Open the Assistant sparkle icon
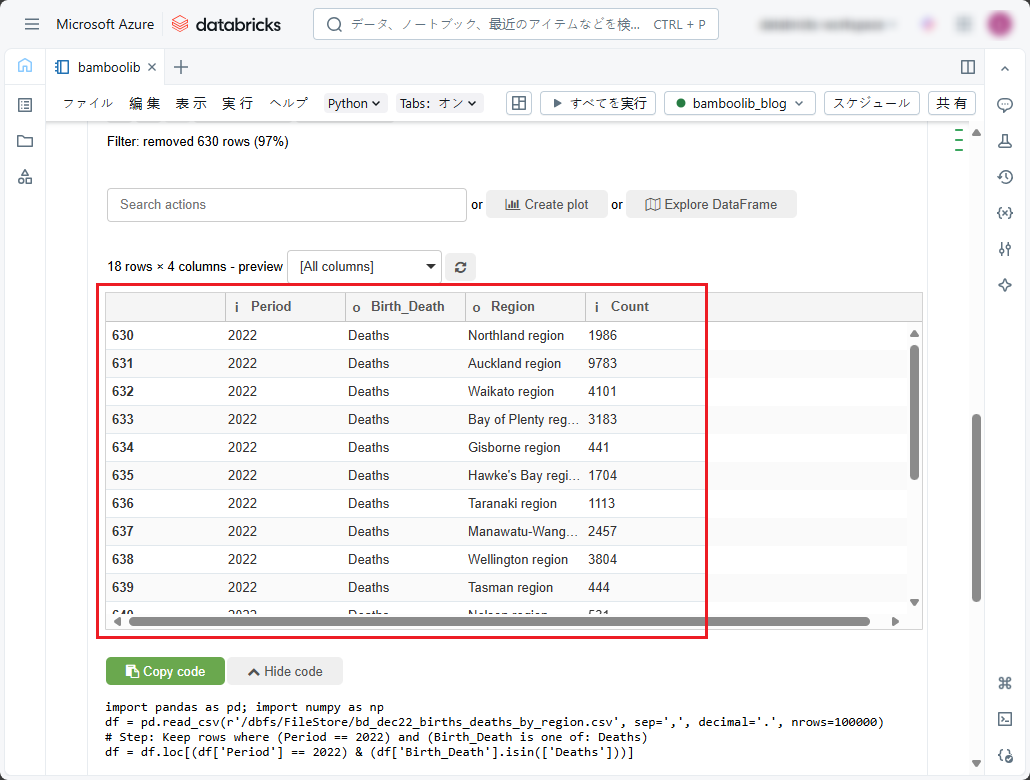Image resolution: width=1030 pixels, height=780 pixels. pyautogui.click(x=1005, y=285)
